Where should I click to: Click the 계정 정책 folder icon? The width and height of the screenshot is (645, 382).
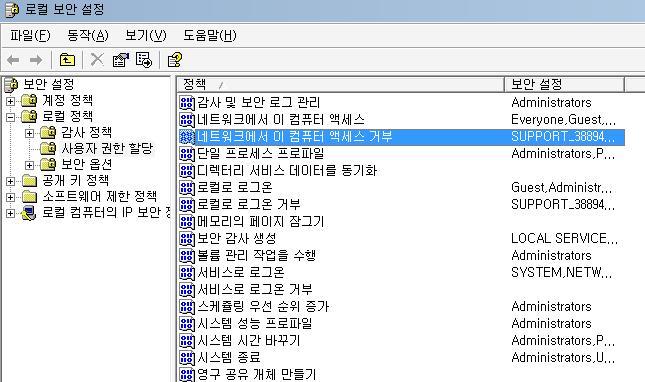29,100
